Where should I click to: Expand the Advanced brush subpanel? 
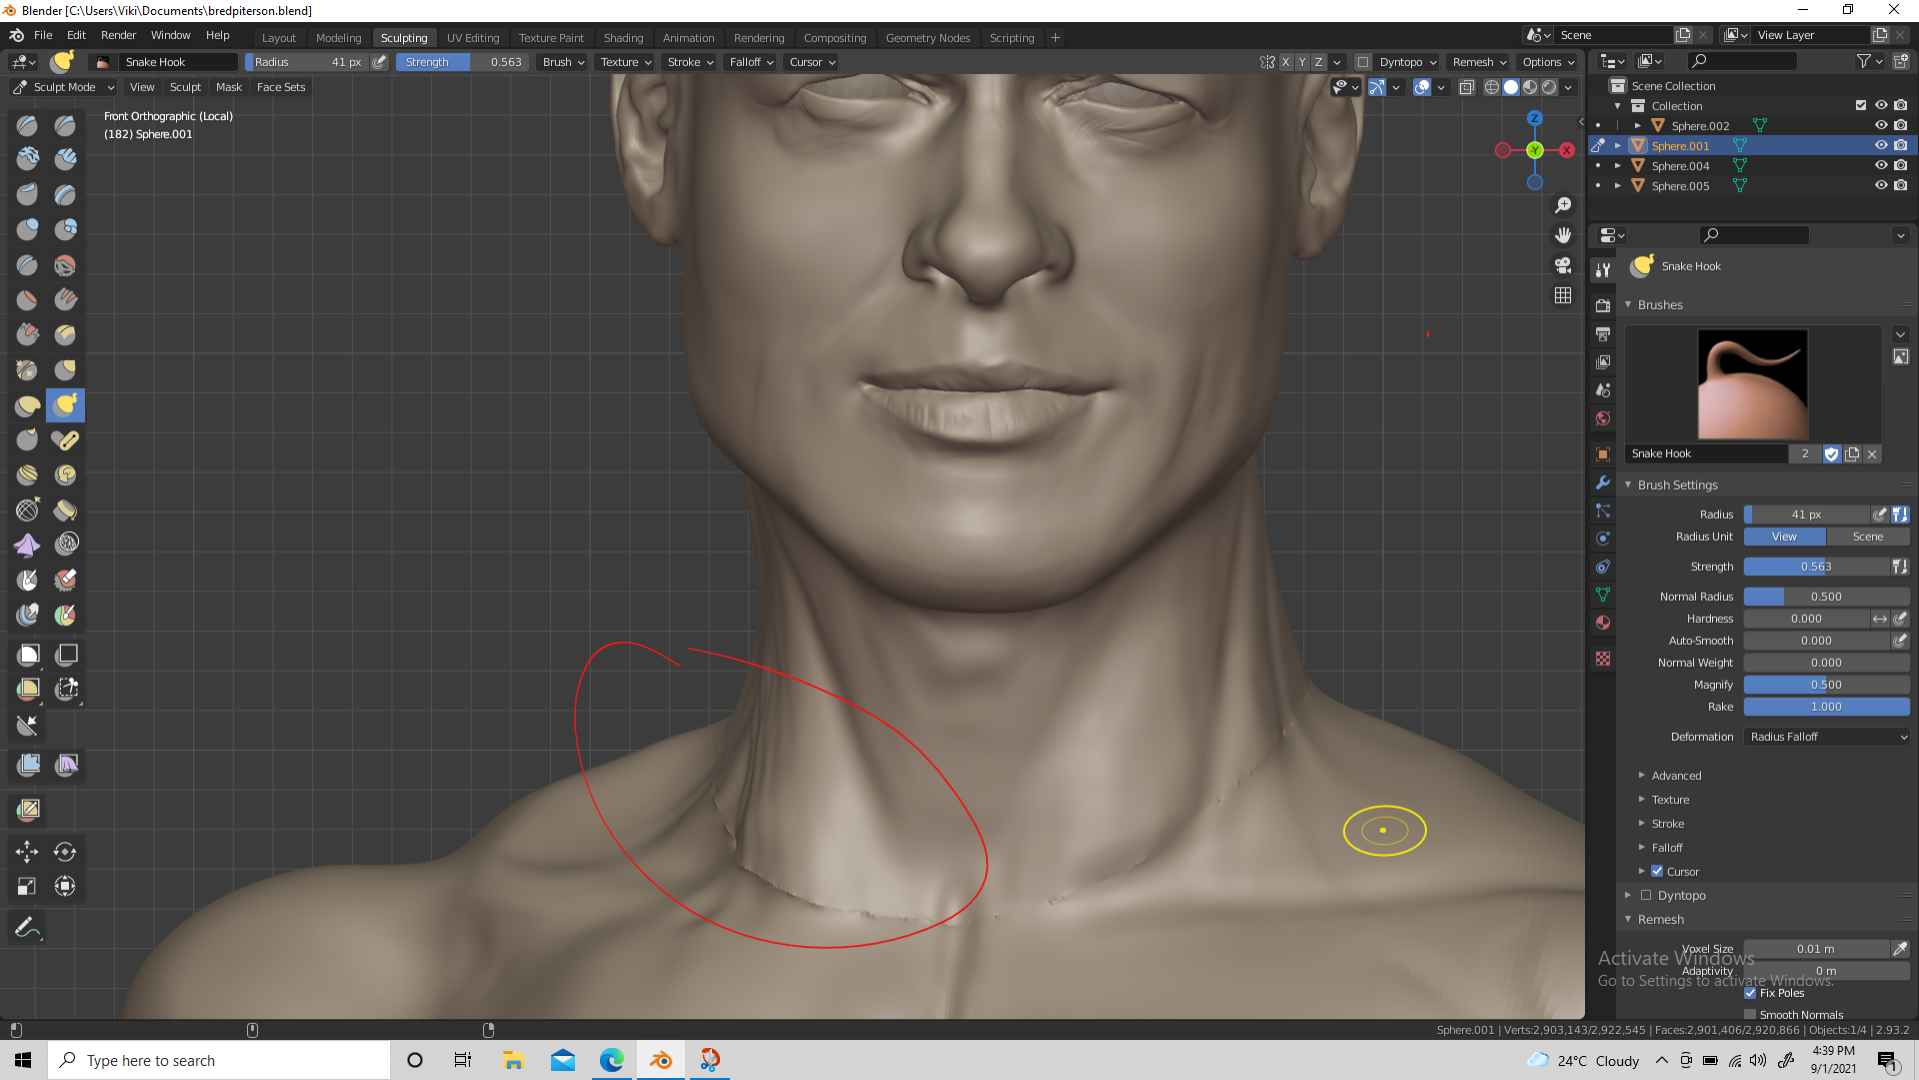tap(1675, 776)
